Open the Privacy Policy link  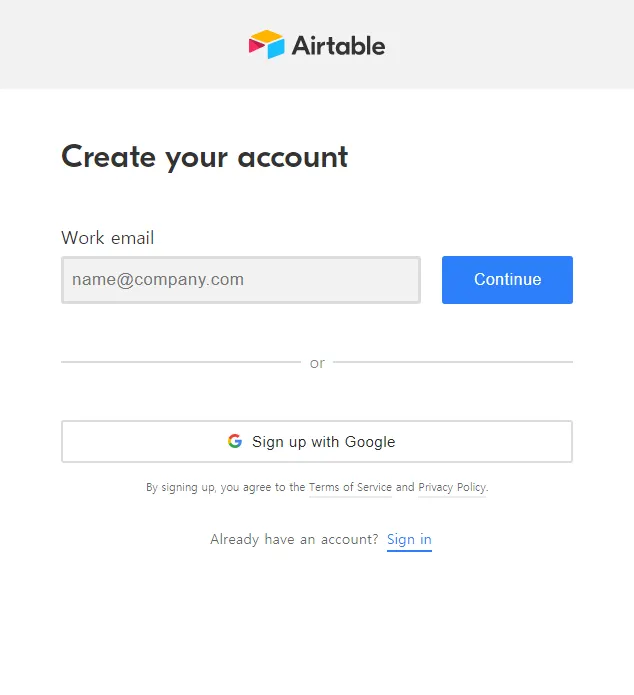[452, 488]
